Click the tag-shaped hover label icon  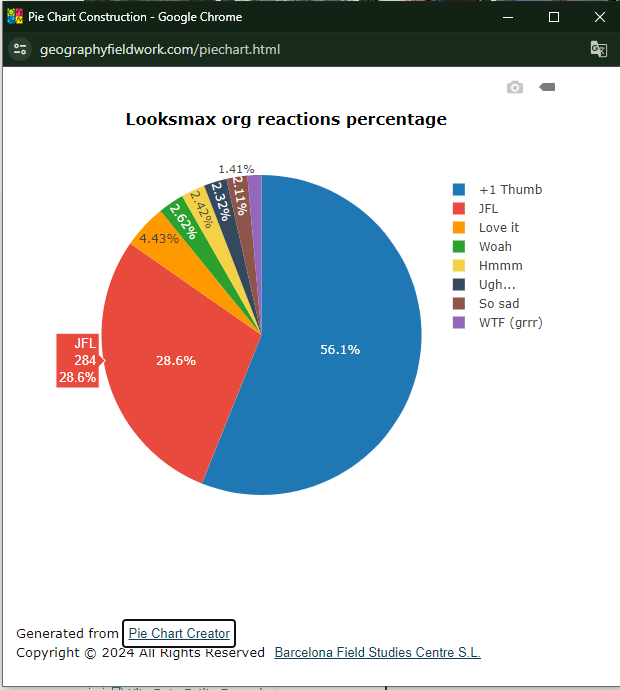point(547,88)
